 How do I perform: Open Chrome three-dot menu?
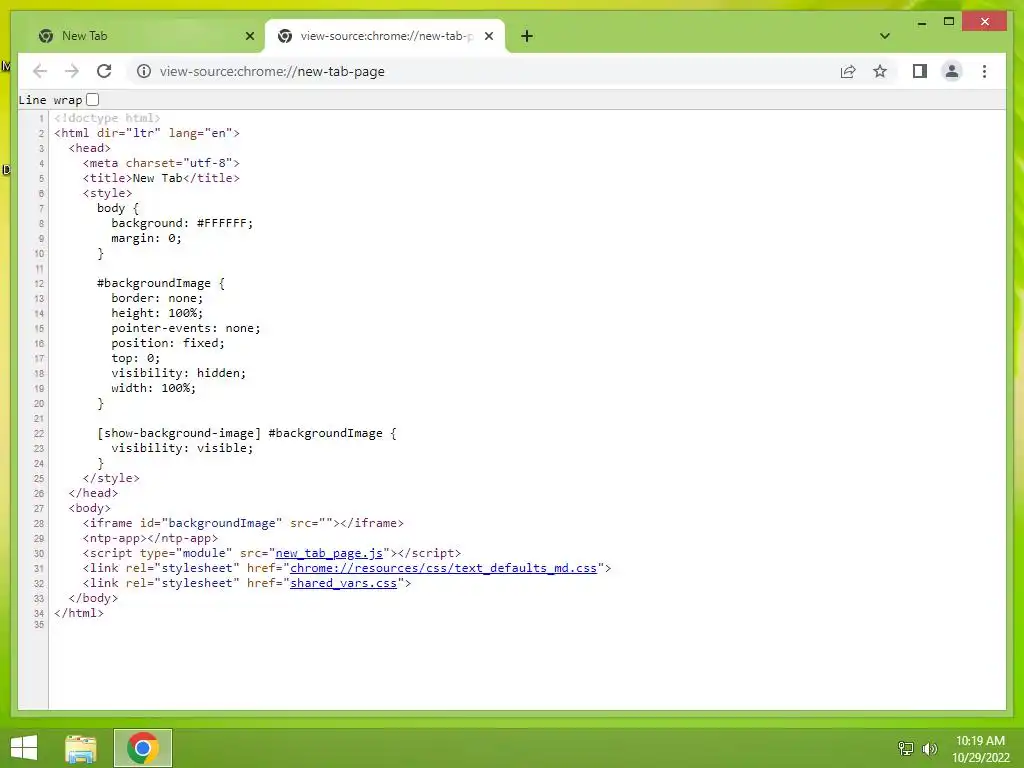(x=984, y=71)
